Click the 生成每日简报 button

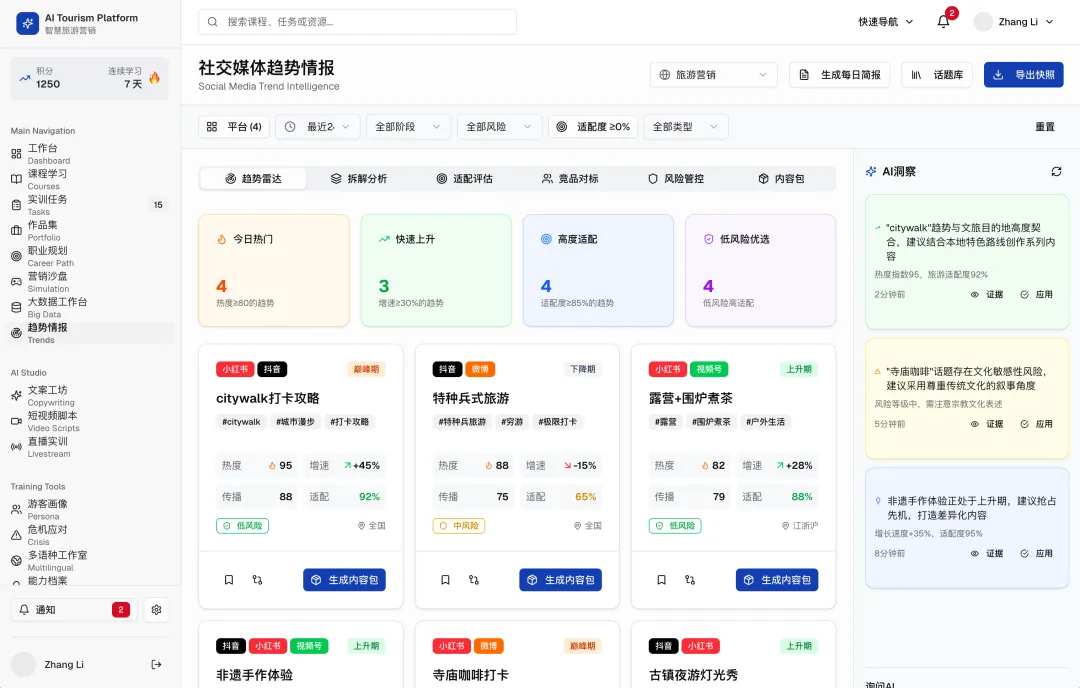click(840, 74)
